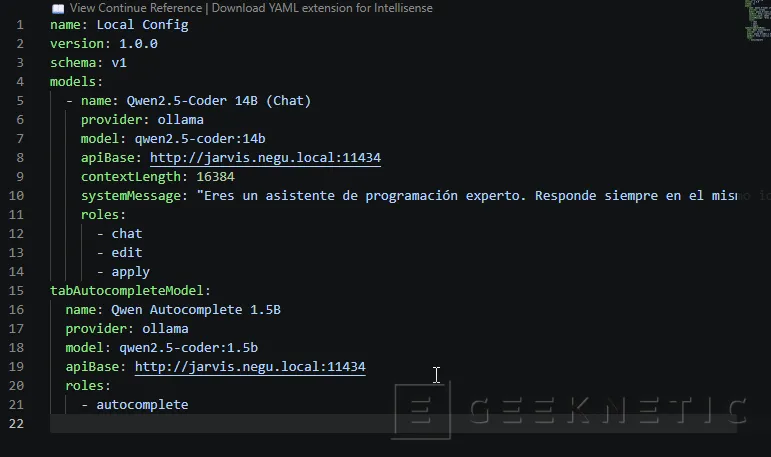Click 'roles:' key on line 11
The height and width of the screenshot is (457, 771).
103,214
